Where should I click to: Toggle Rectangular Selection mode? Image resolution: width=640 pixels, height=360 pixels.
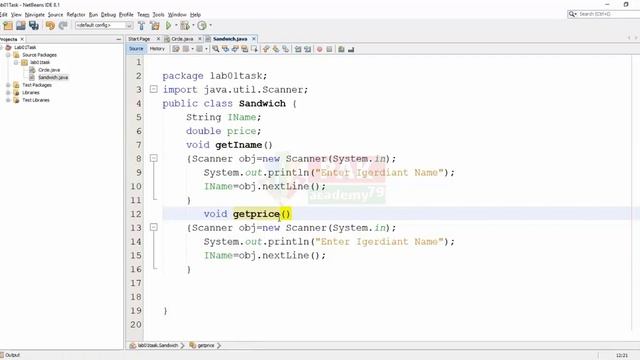click(x=254, y=49)
